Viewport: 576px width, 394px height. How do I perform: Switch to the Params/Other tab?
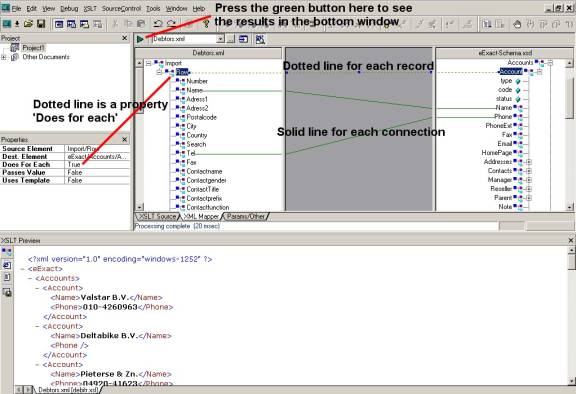tap(246, 217)
